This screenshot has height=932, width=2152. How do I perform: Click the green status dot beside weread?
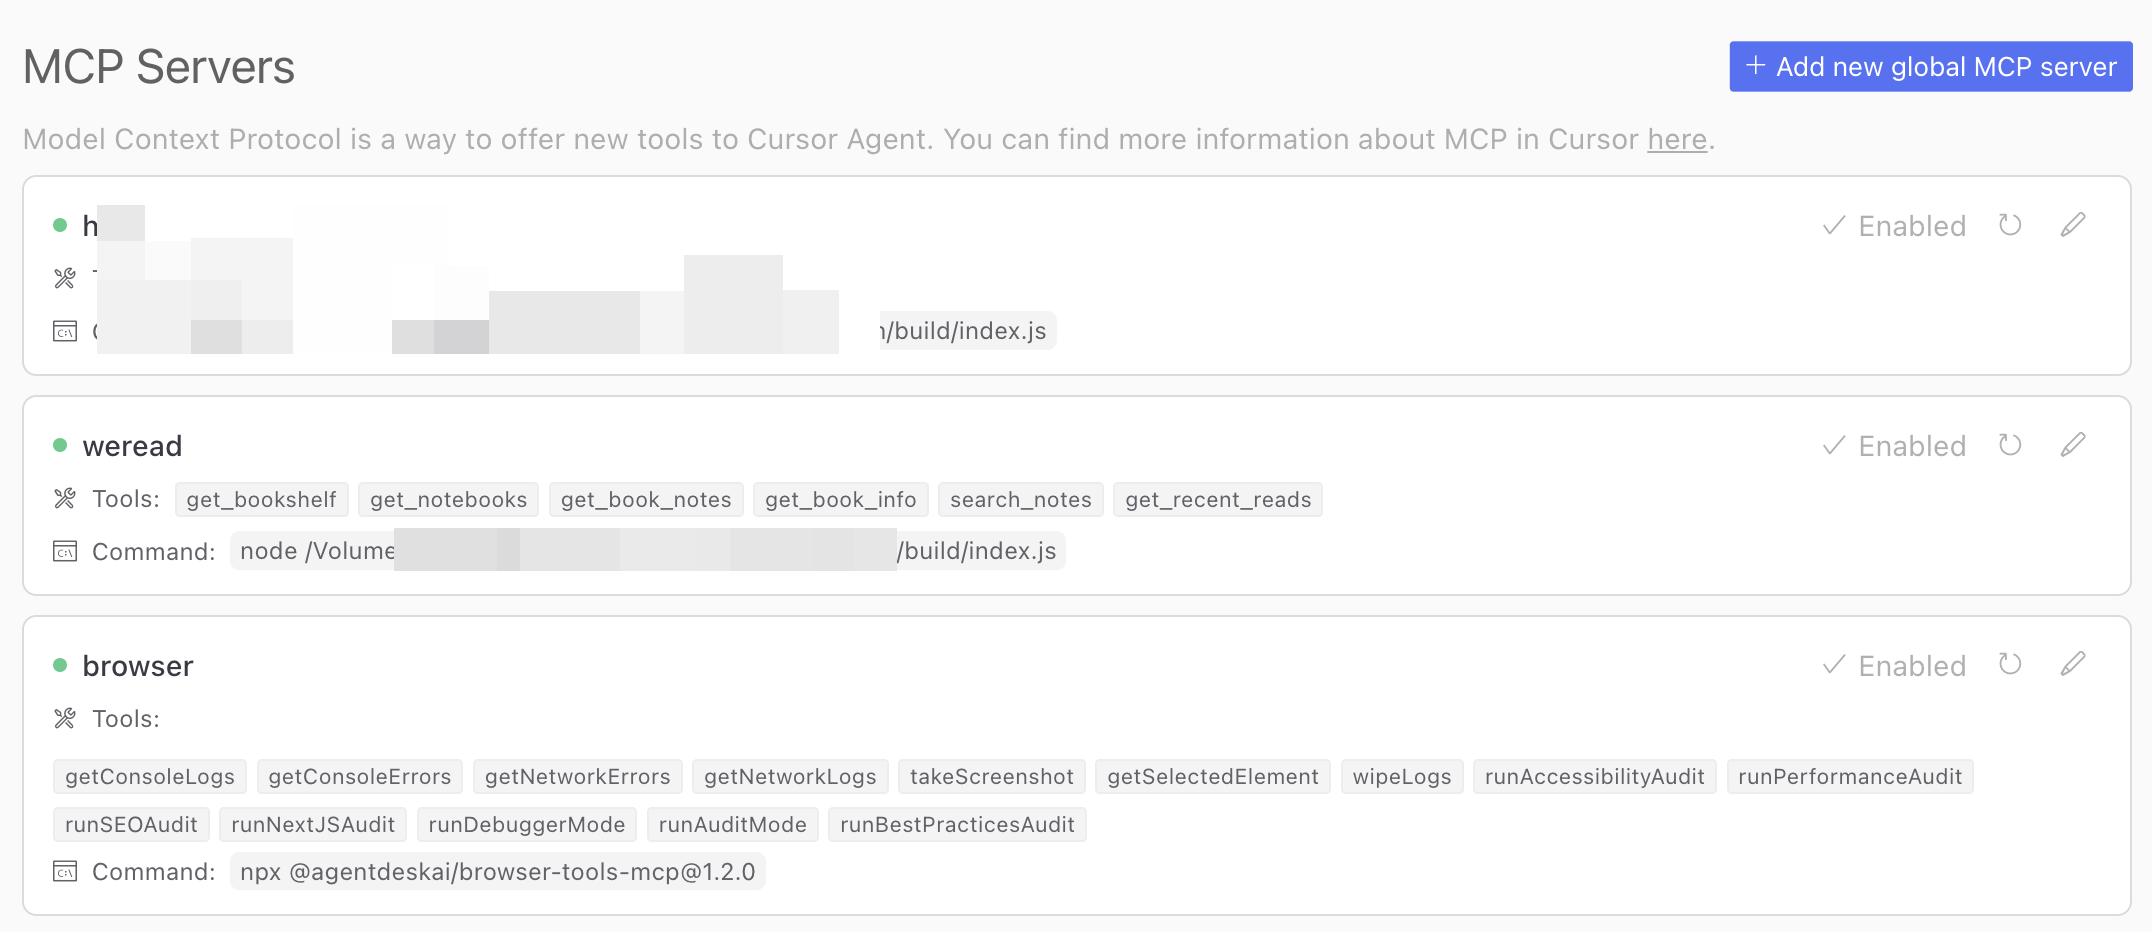(x=60, y=445)
